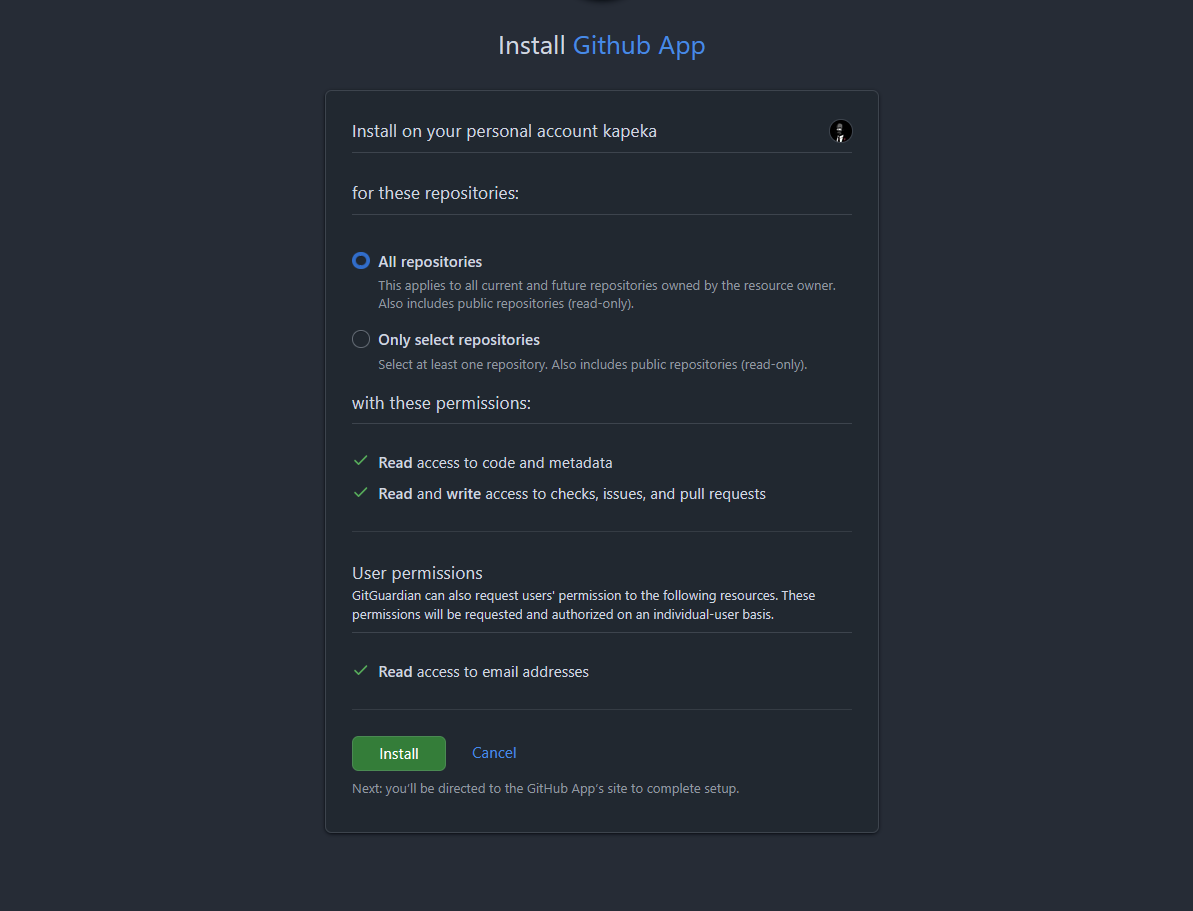
Task: Click checkmark icon beside checks, issues, pull requests
Action: (x=361, y=493)
